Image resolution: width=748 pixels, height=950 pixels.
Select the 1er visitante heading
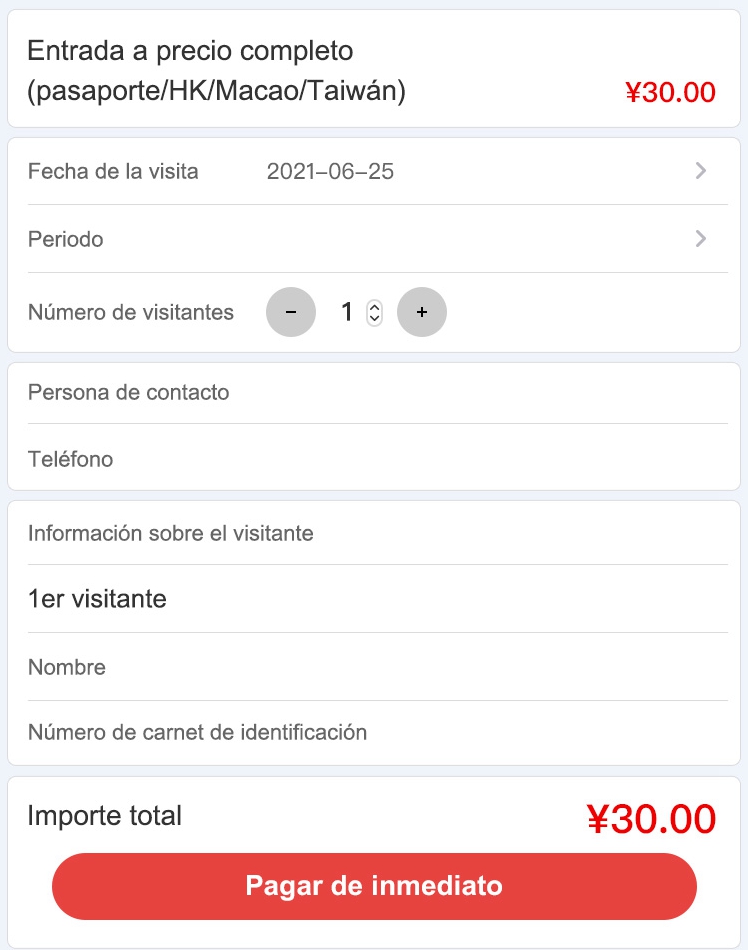click(97, 599)
